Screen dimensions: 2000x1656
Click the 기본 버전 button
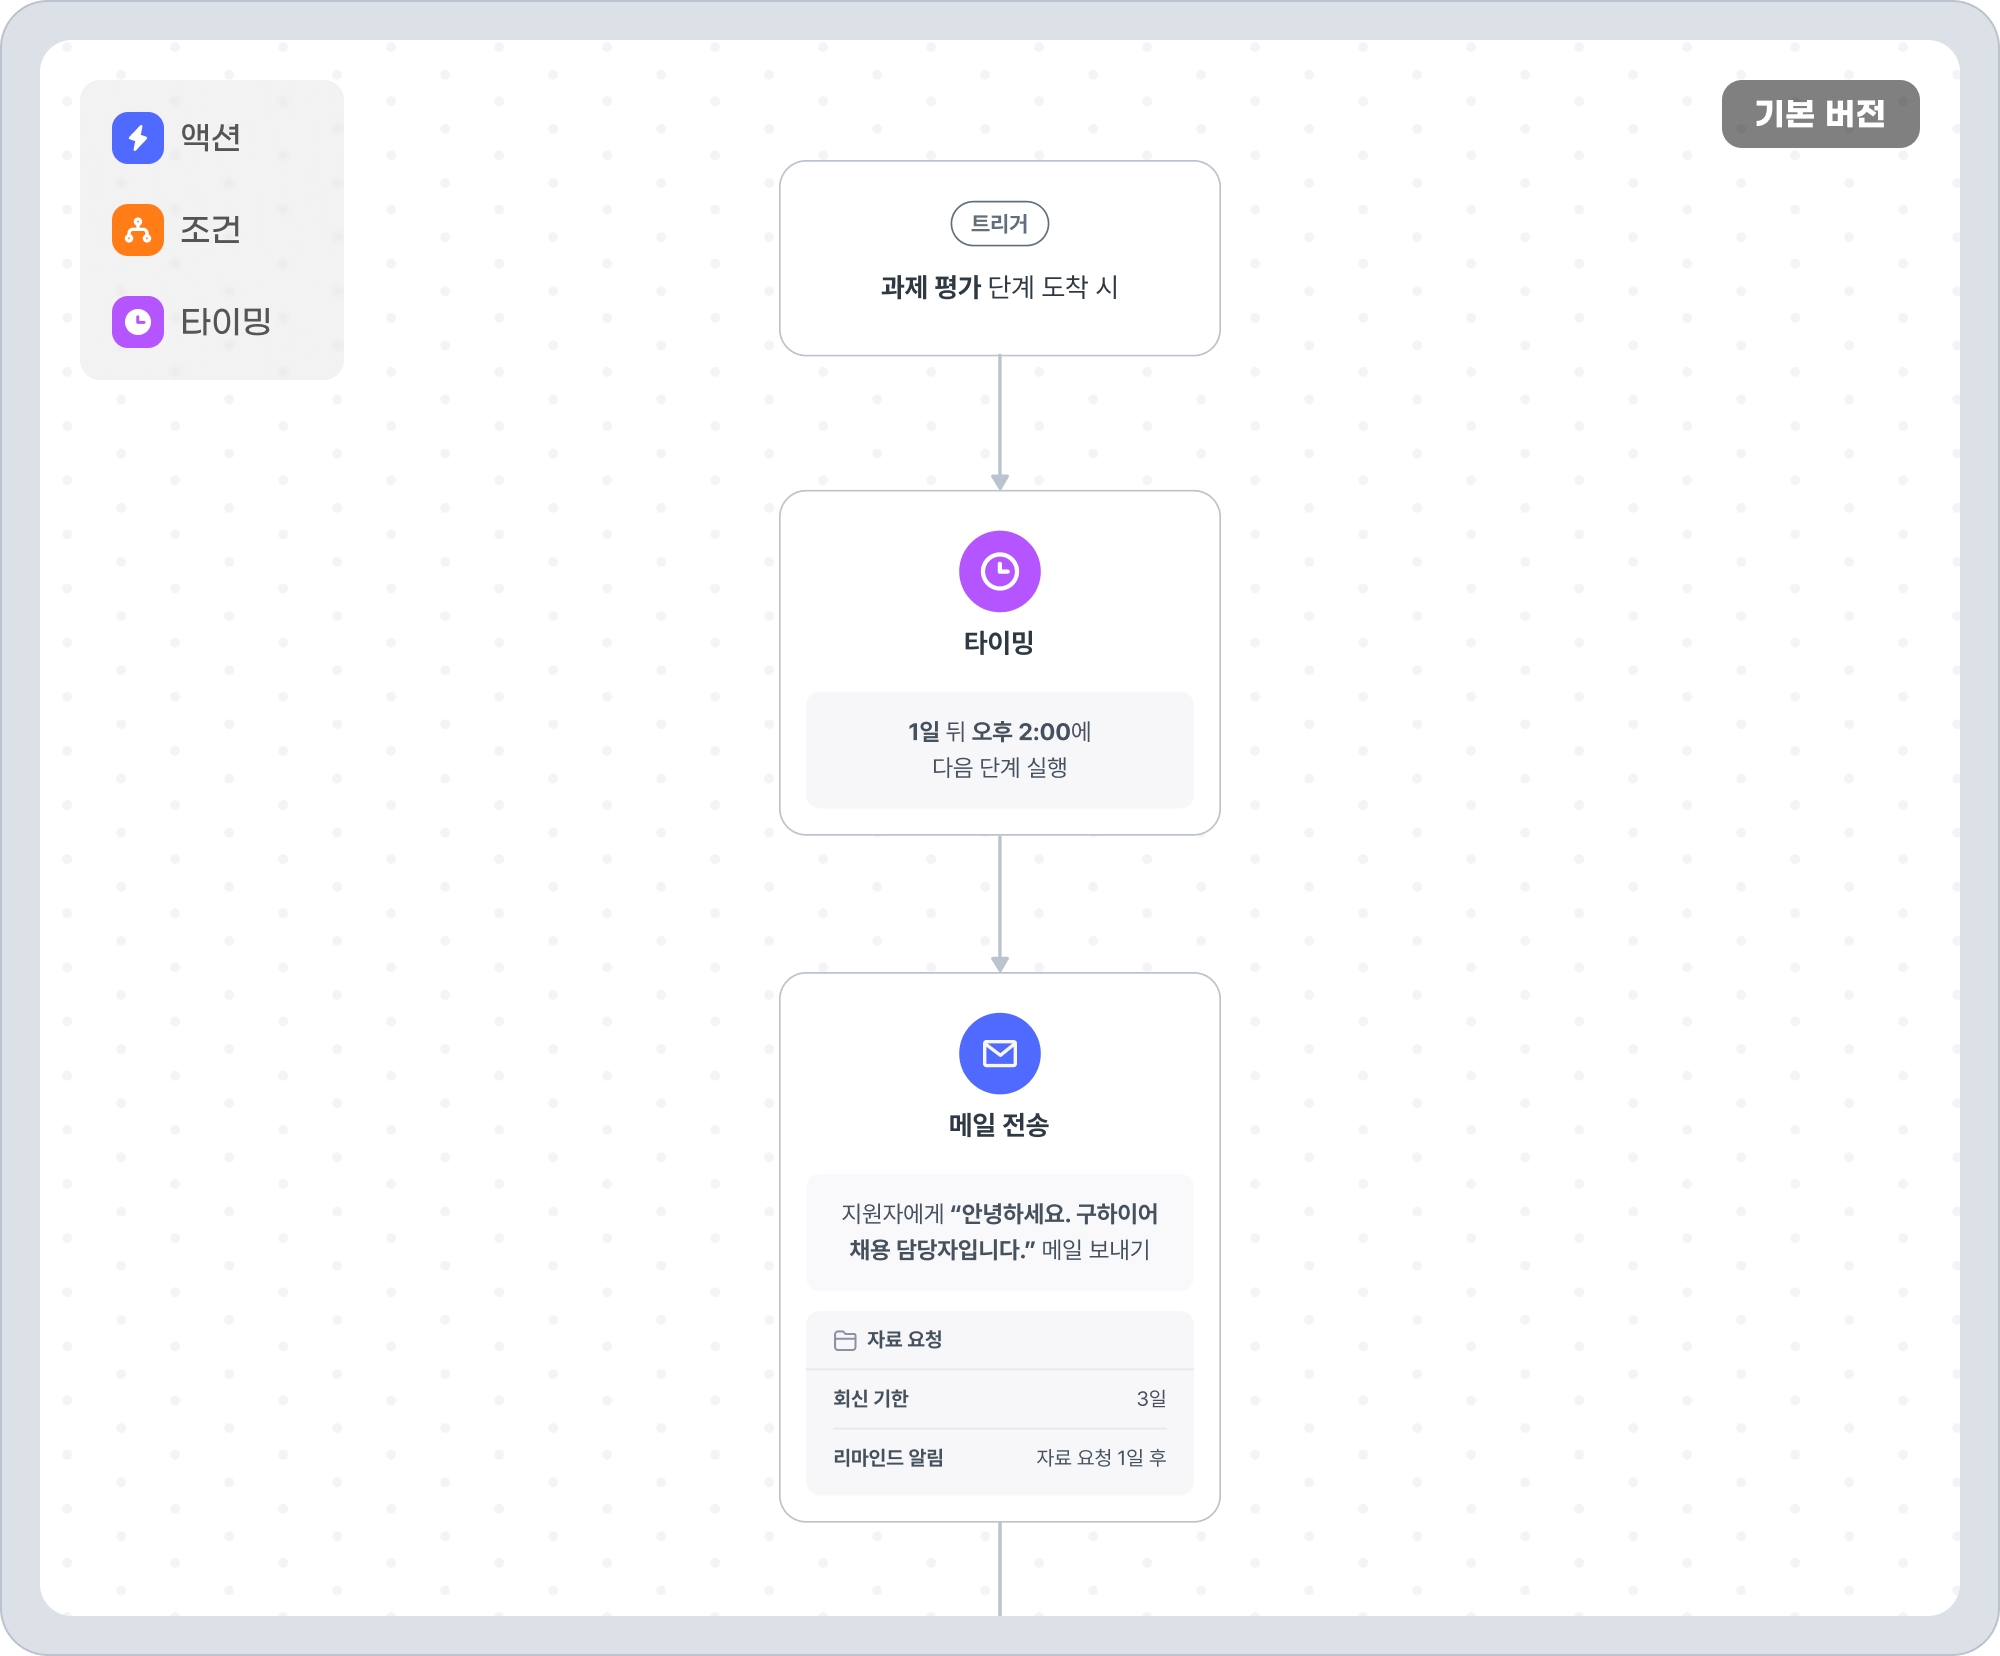coord(1819,114)
